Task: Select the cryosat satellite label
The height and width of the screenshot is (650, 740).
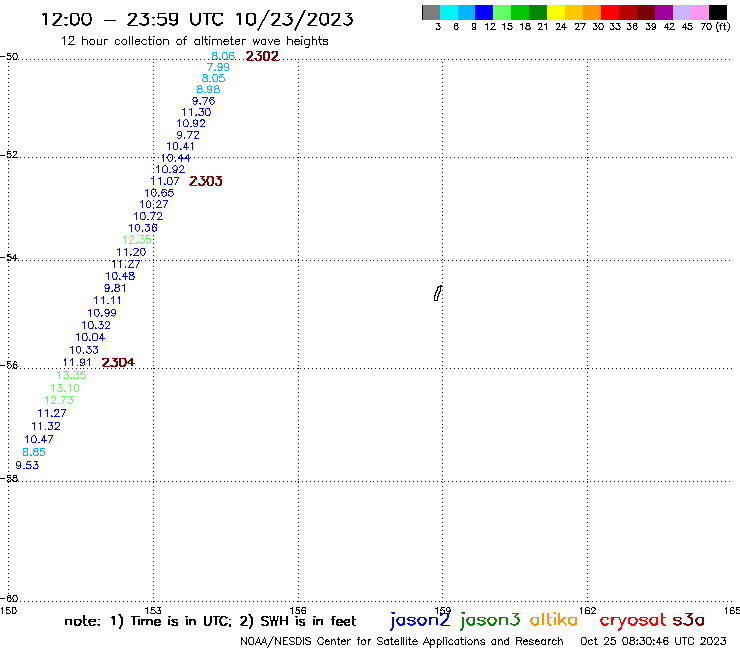Action: coord(633,620)
